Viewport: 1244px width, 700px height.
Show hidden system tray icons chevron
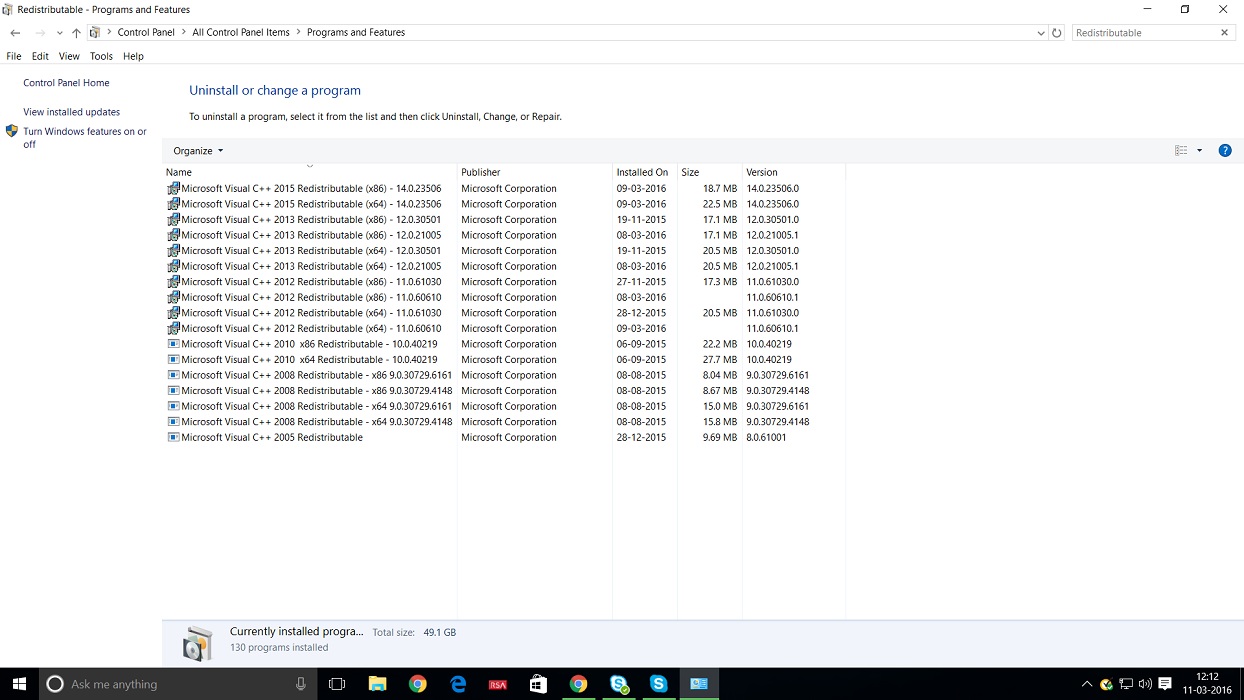click(x=1087, y=684)
